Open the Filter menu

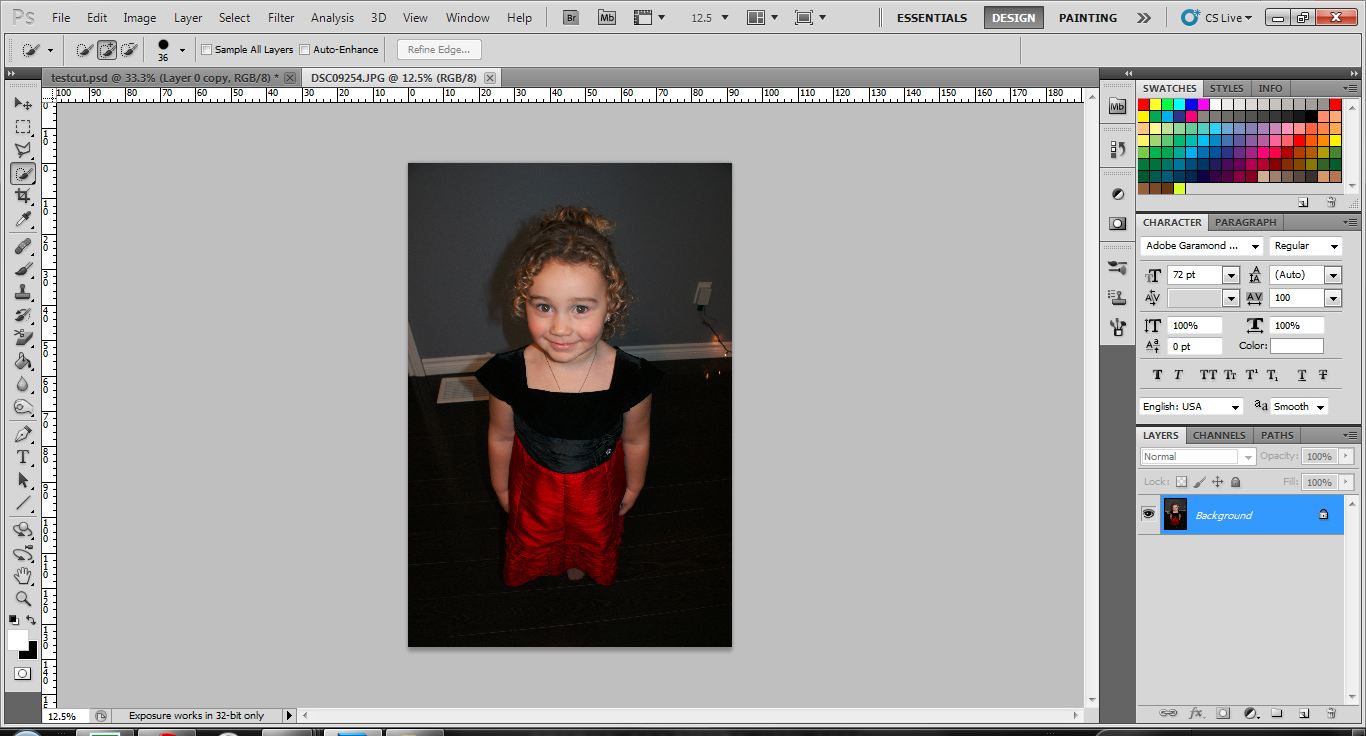tap(281, 17)
